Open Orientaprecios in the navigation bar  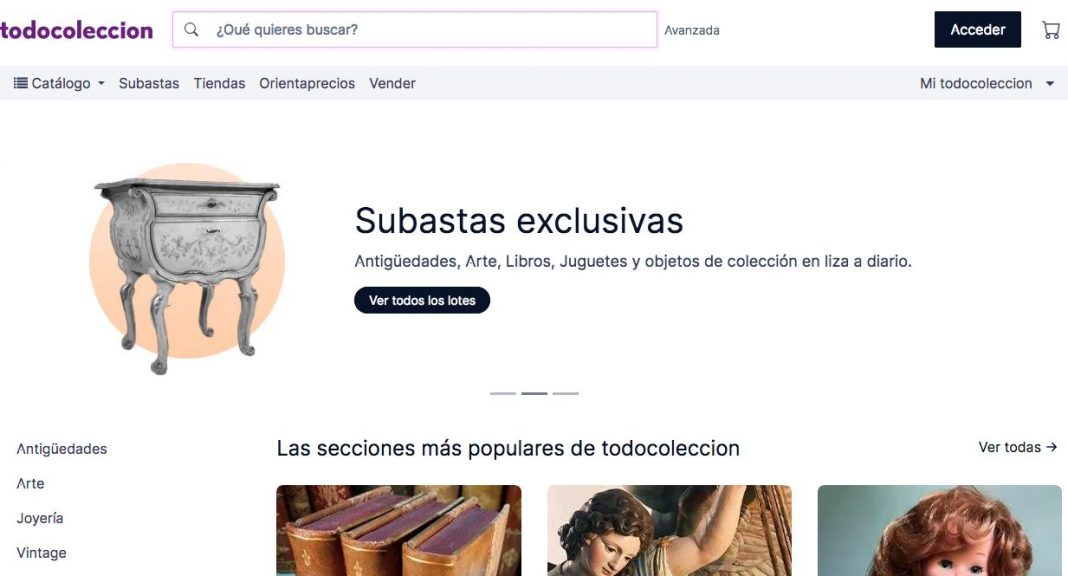(307, 83)
